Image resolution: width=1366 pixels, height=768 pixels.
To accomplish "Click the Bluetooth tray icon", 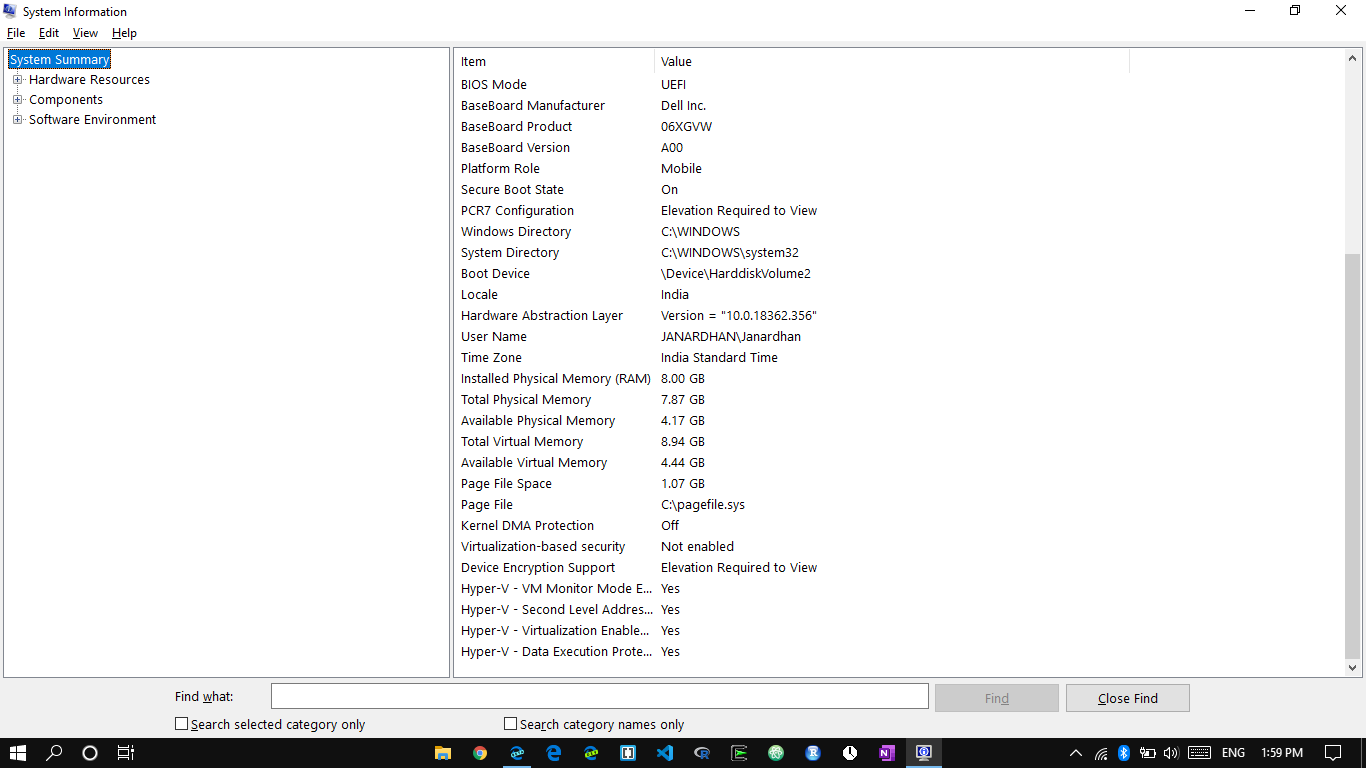I will pyautogui.click(x=1124, y=753).
